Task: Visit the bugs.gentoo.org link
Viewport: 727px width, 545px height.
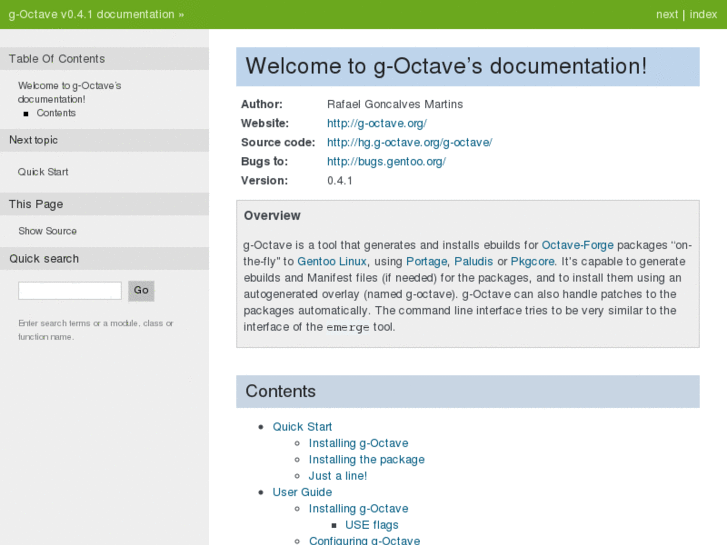Action: (x=386, y=161)
